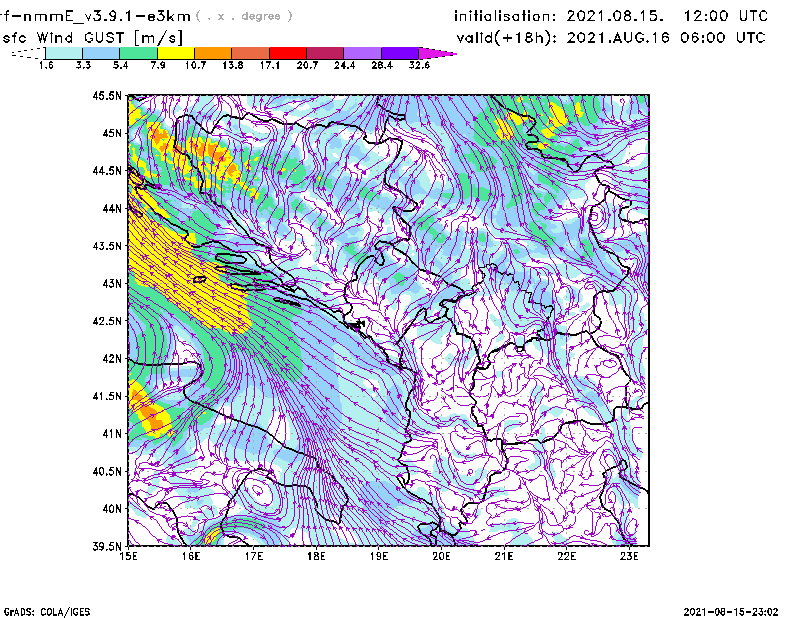This screenshot has height=618, width=800.
Task: Click the 22E longitude label
Action: point(566,556)
